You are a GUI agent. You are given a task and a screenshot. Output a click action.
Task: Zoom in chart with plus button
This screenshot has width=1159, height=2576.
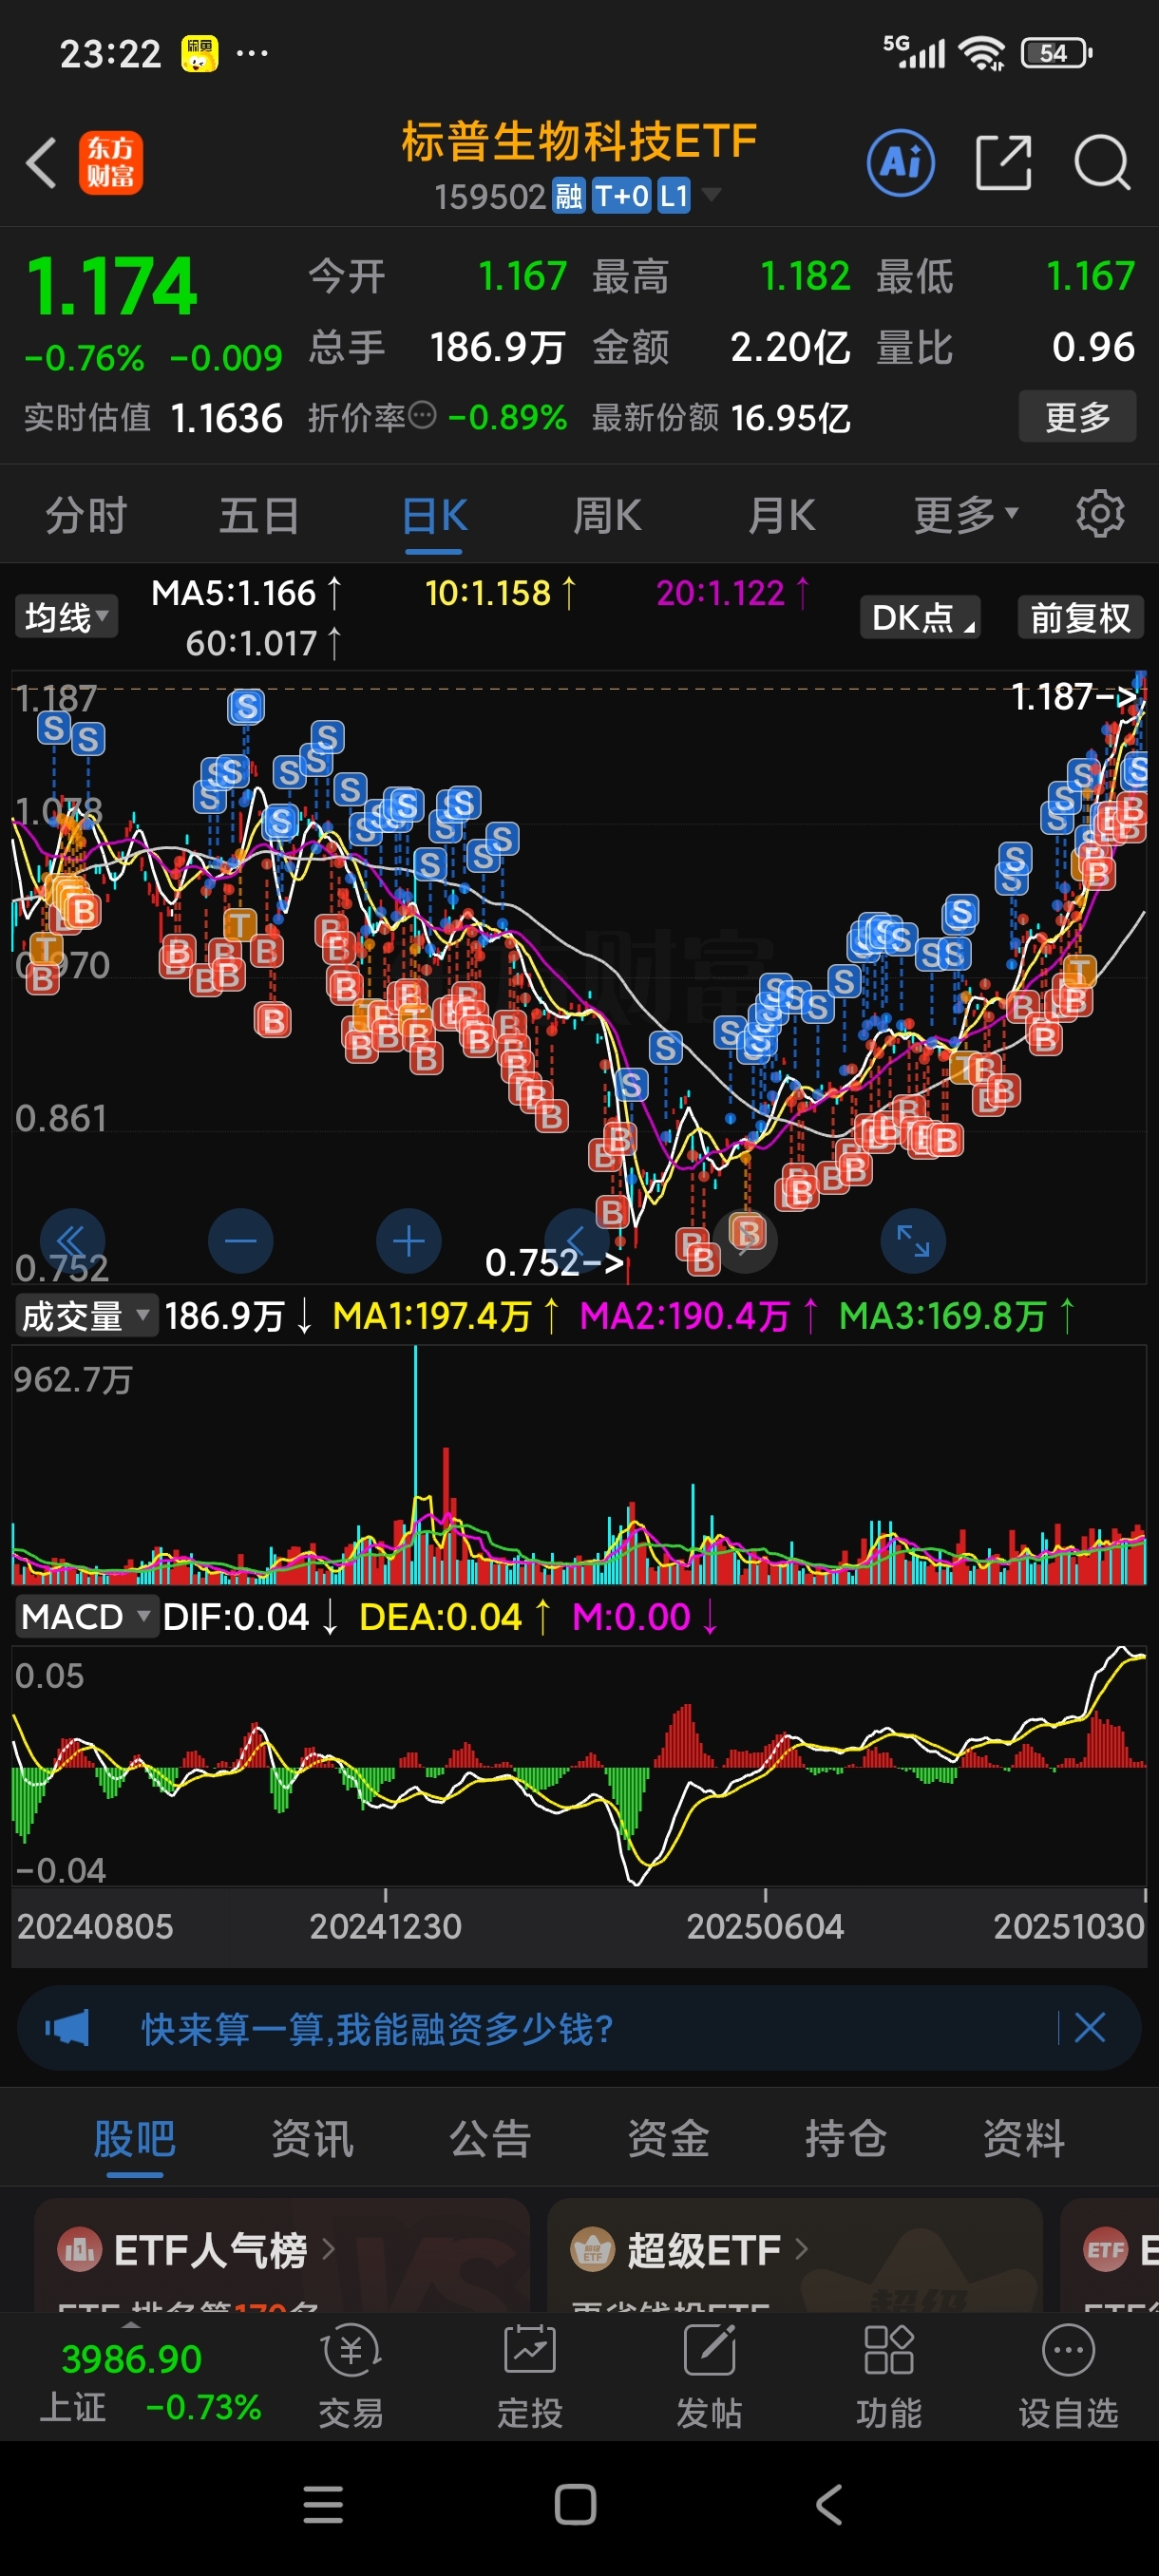click(408, 1241)
